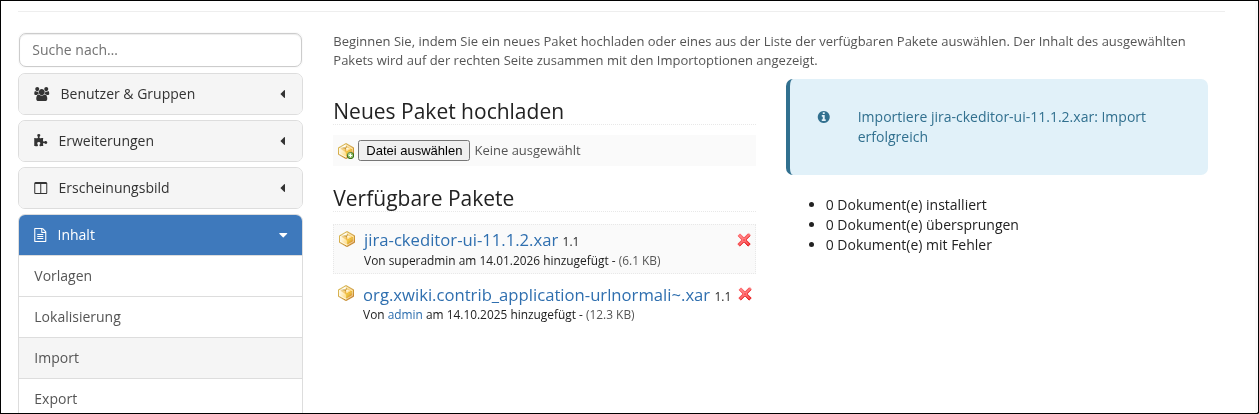Click the info icon in import message

click(824, 117)
